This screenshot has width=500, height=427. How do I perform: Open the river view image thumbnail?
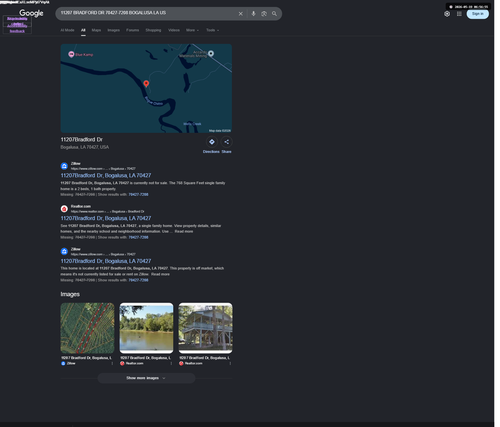coord(146,328)
